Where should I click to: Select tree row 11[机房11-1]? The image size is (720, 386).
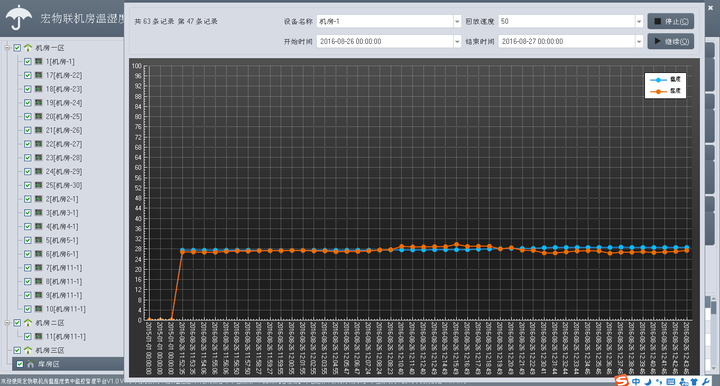[66, 336]
